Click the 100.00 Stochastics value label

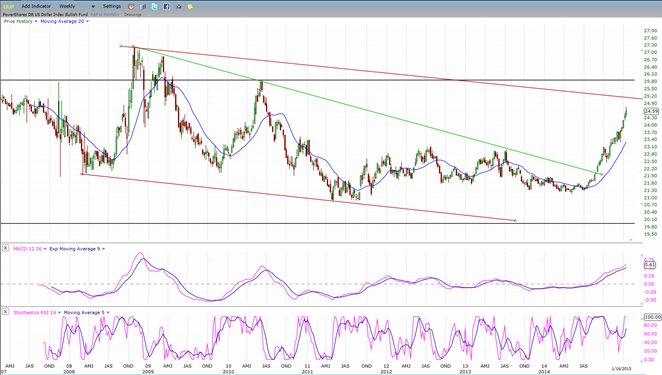tap(652, 317)
